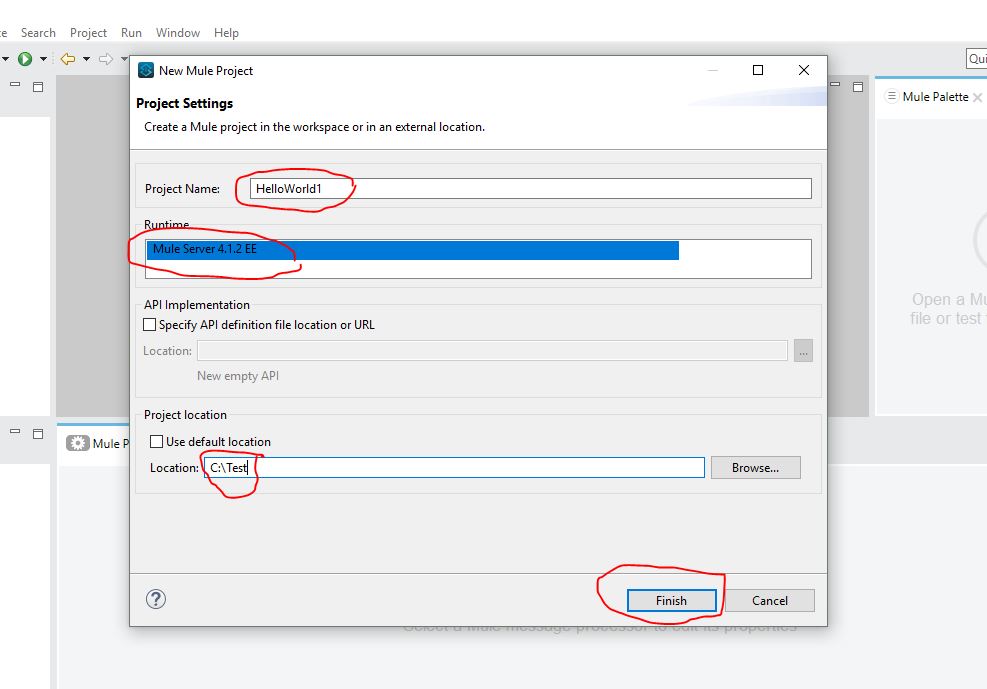987x689 pixels.
Task: Open the Search menu
Action: pos(38,33)
